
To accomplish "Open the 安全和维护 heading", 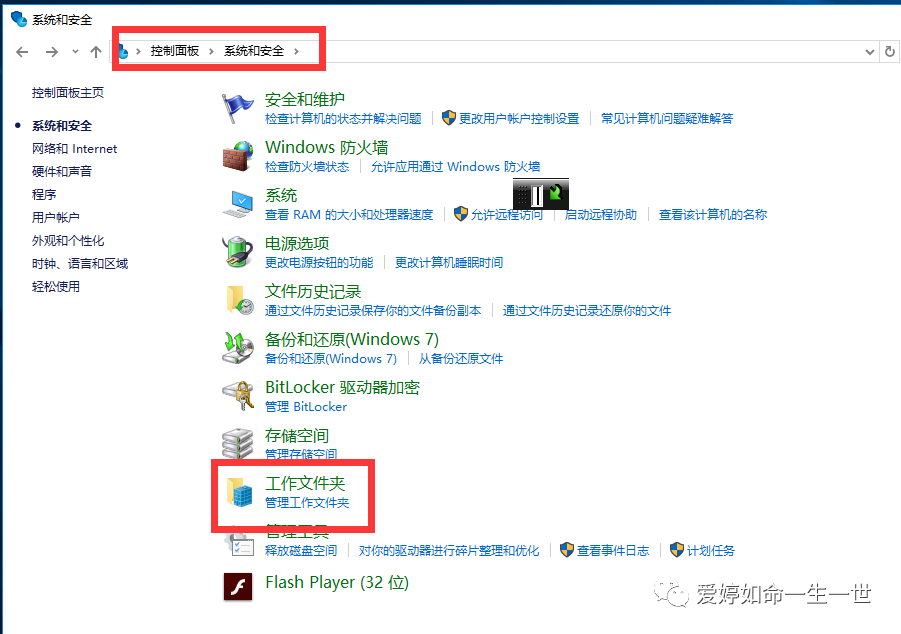I will 305,99.
